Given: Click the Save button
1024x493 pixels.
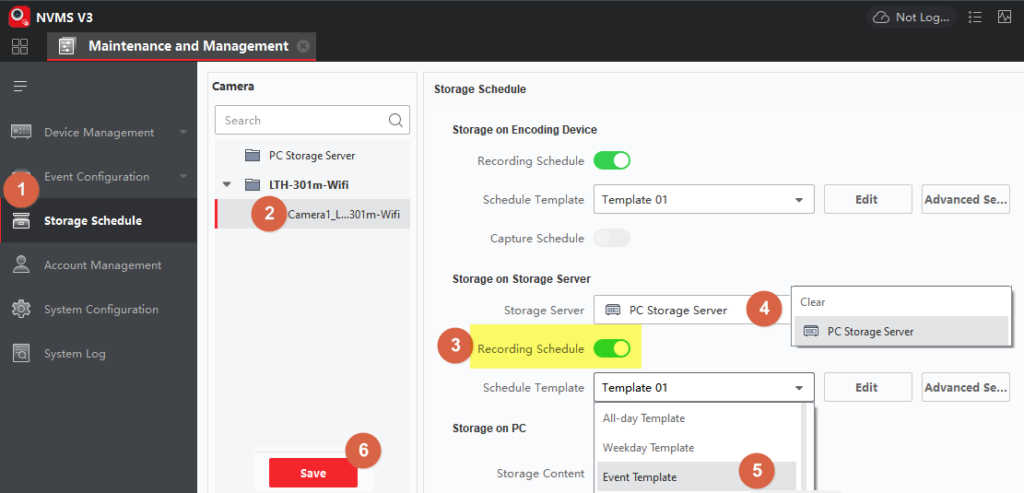Looking at the screenshot, I should (313, 473).
